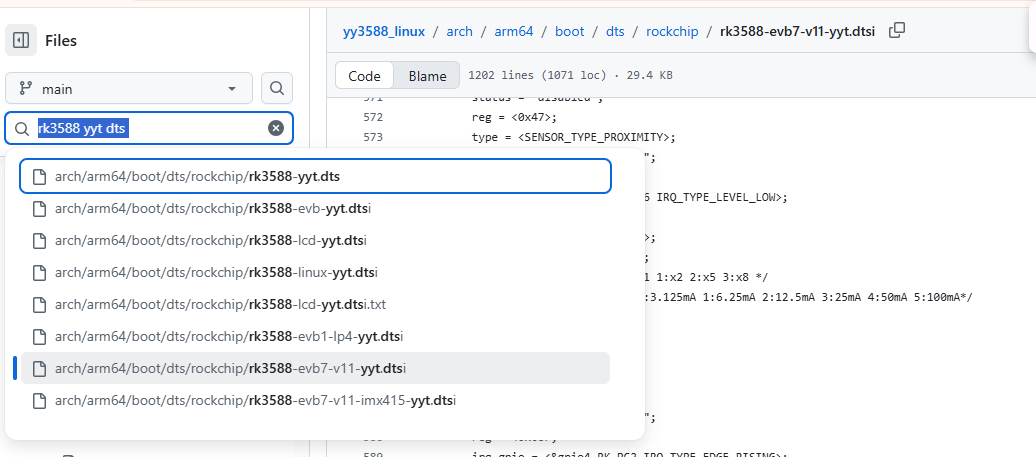Switch to the Code tab
The image size is (1036, 457).
pos(365,76)
